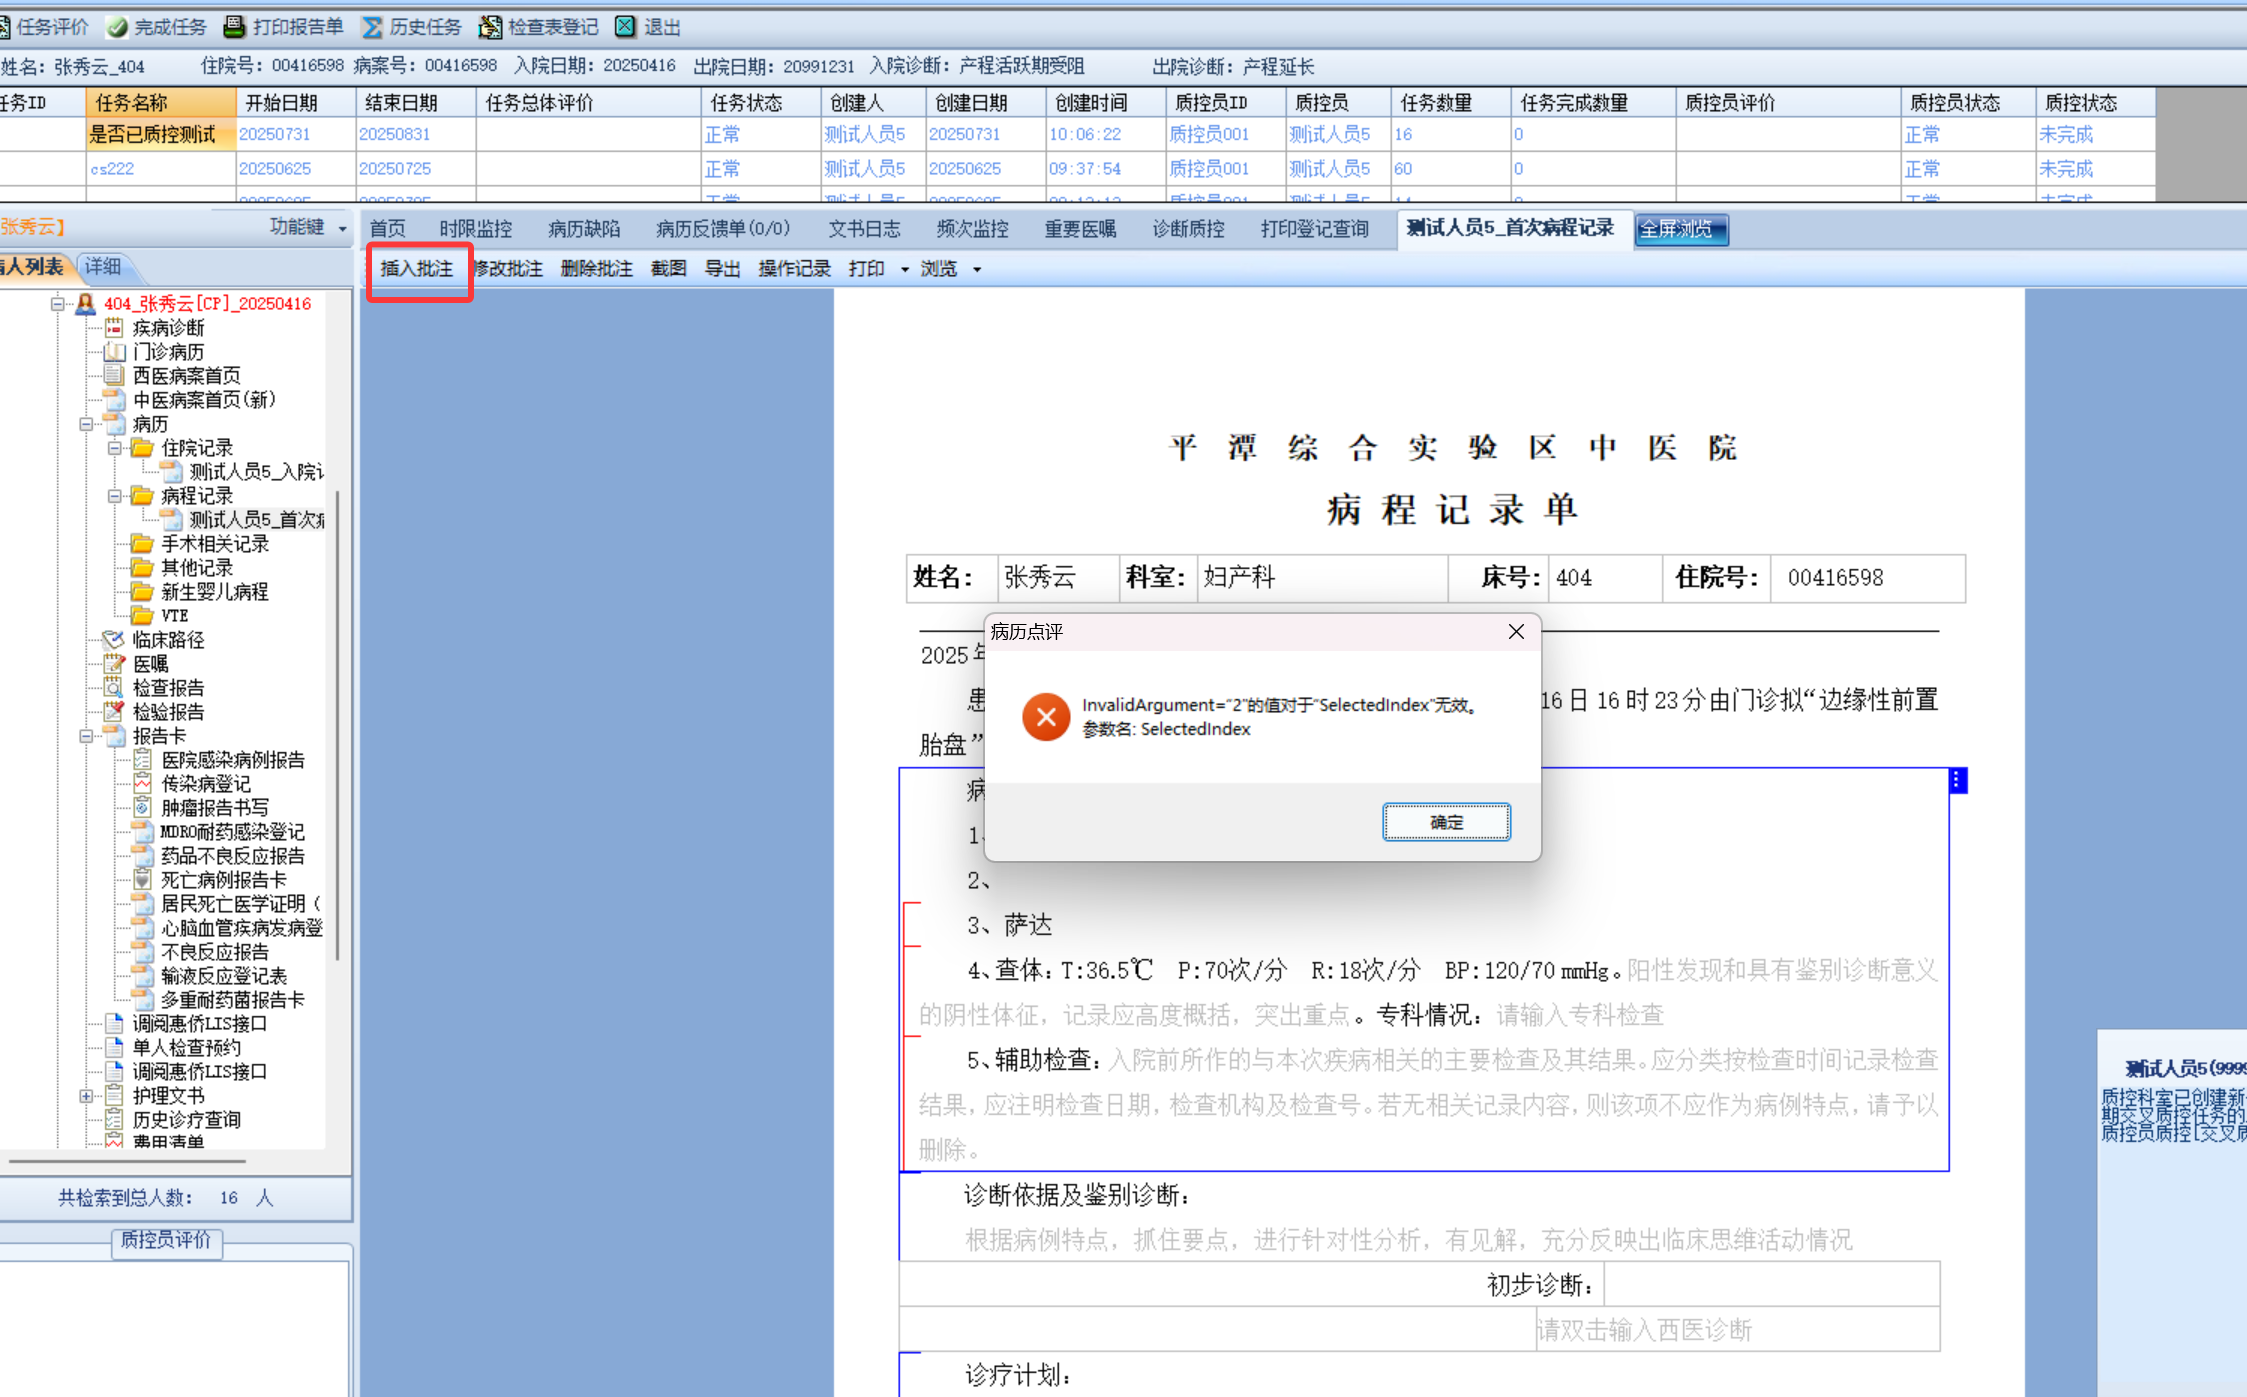The height and width of the screenshot is (1397, 2247).
Task: Click the 完成任务 green checkmark icon
Action: tap(118, 27)
